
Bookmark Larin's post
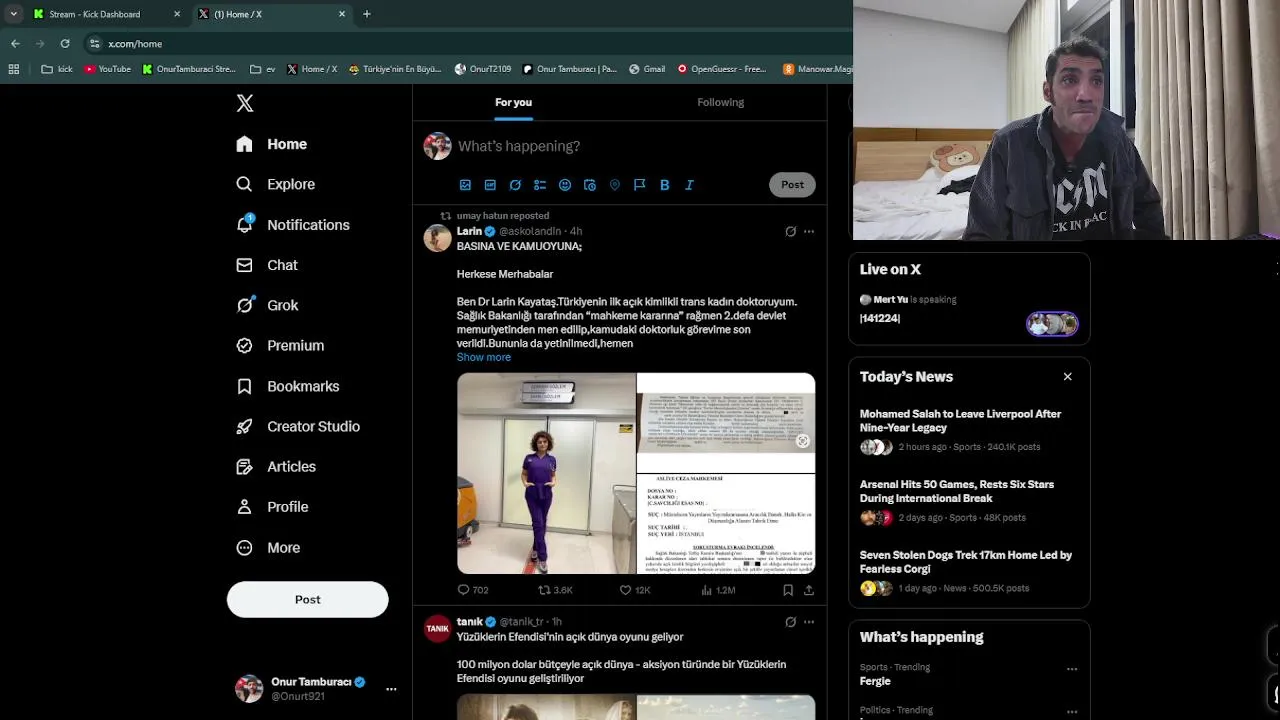[x=788, y=590]
